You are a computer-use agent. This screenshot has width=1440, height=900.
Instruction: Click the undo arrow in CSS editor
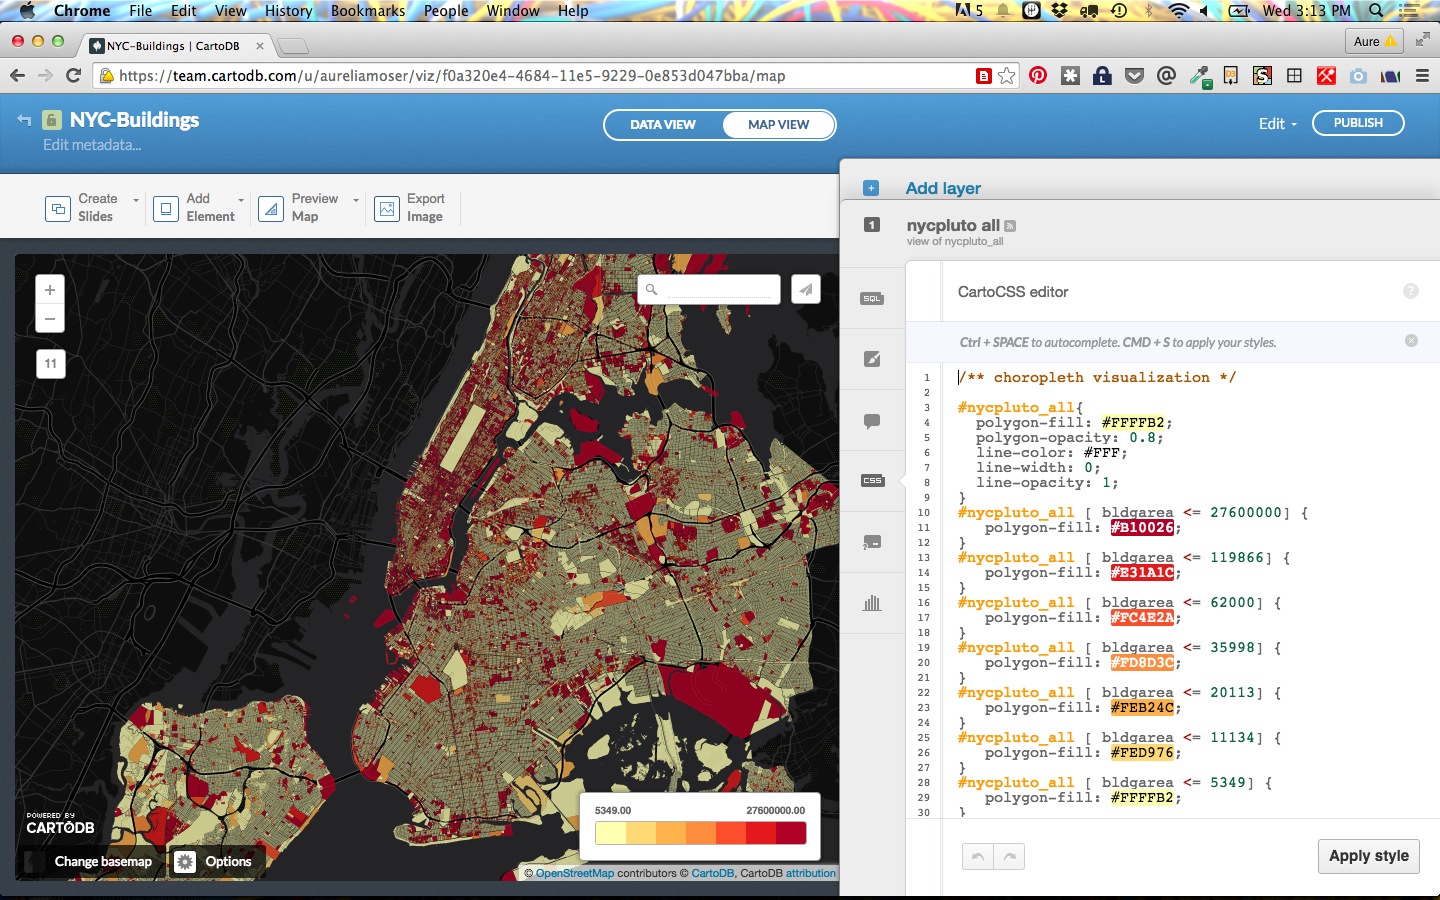pyautogui.click(x=978, y=856)
